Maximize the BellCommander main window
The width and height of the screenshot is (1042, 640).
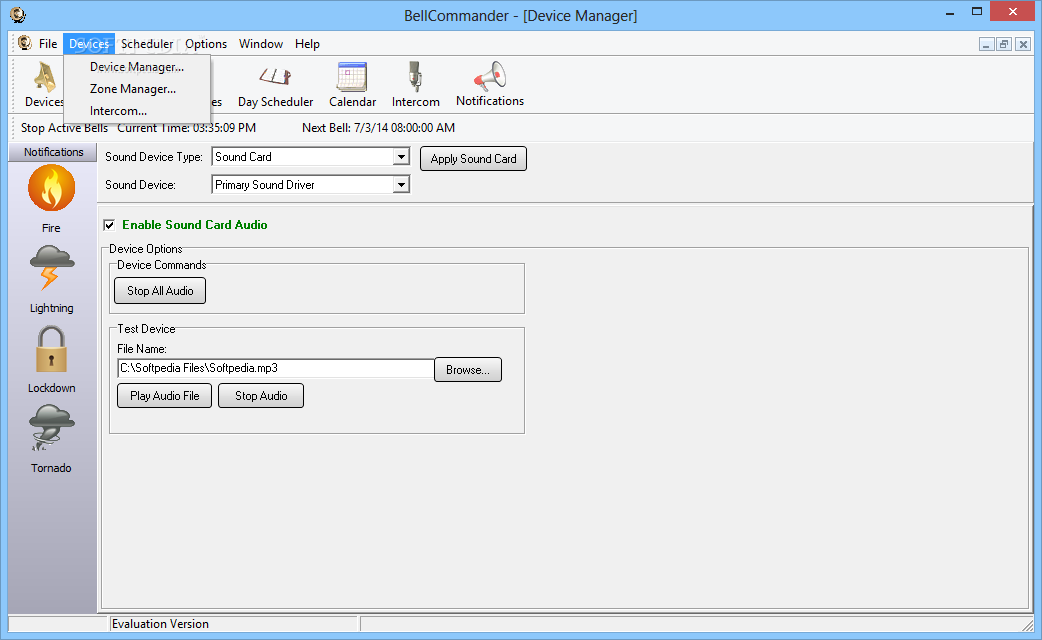click(x=977, y=12)
